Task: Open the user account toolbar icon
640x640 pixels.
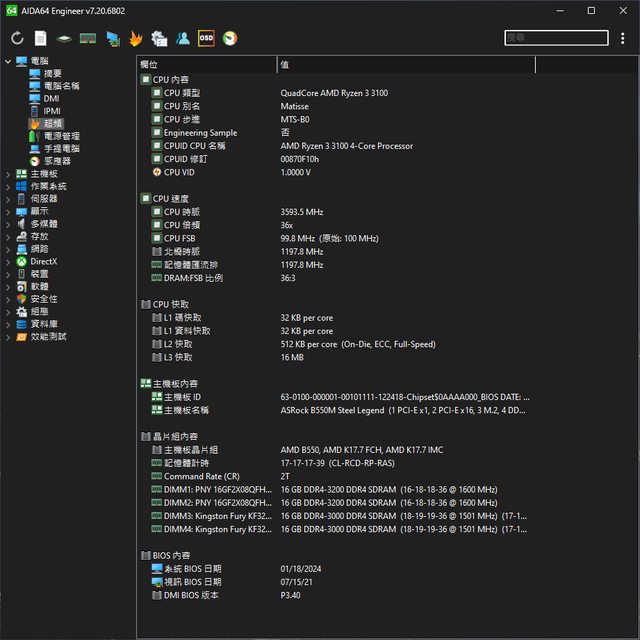Action: coord(183,38)
